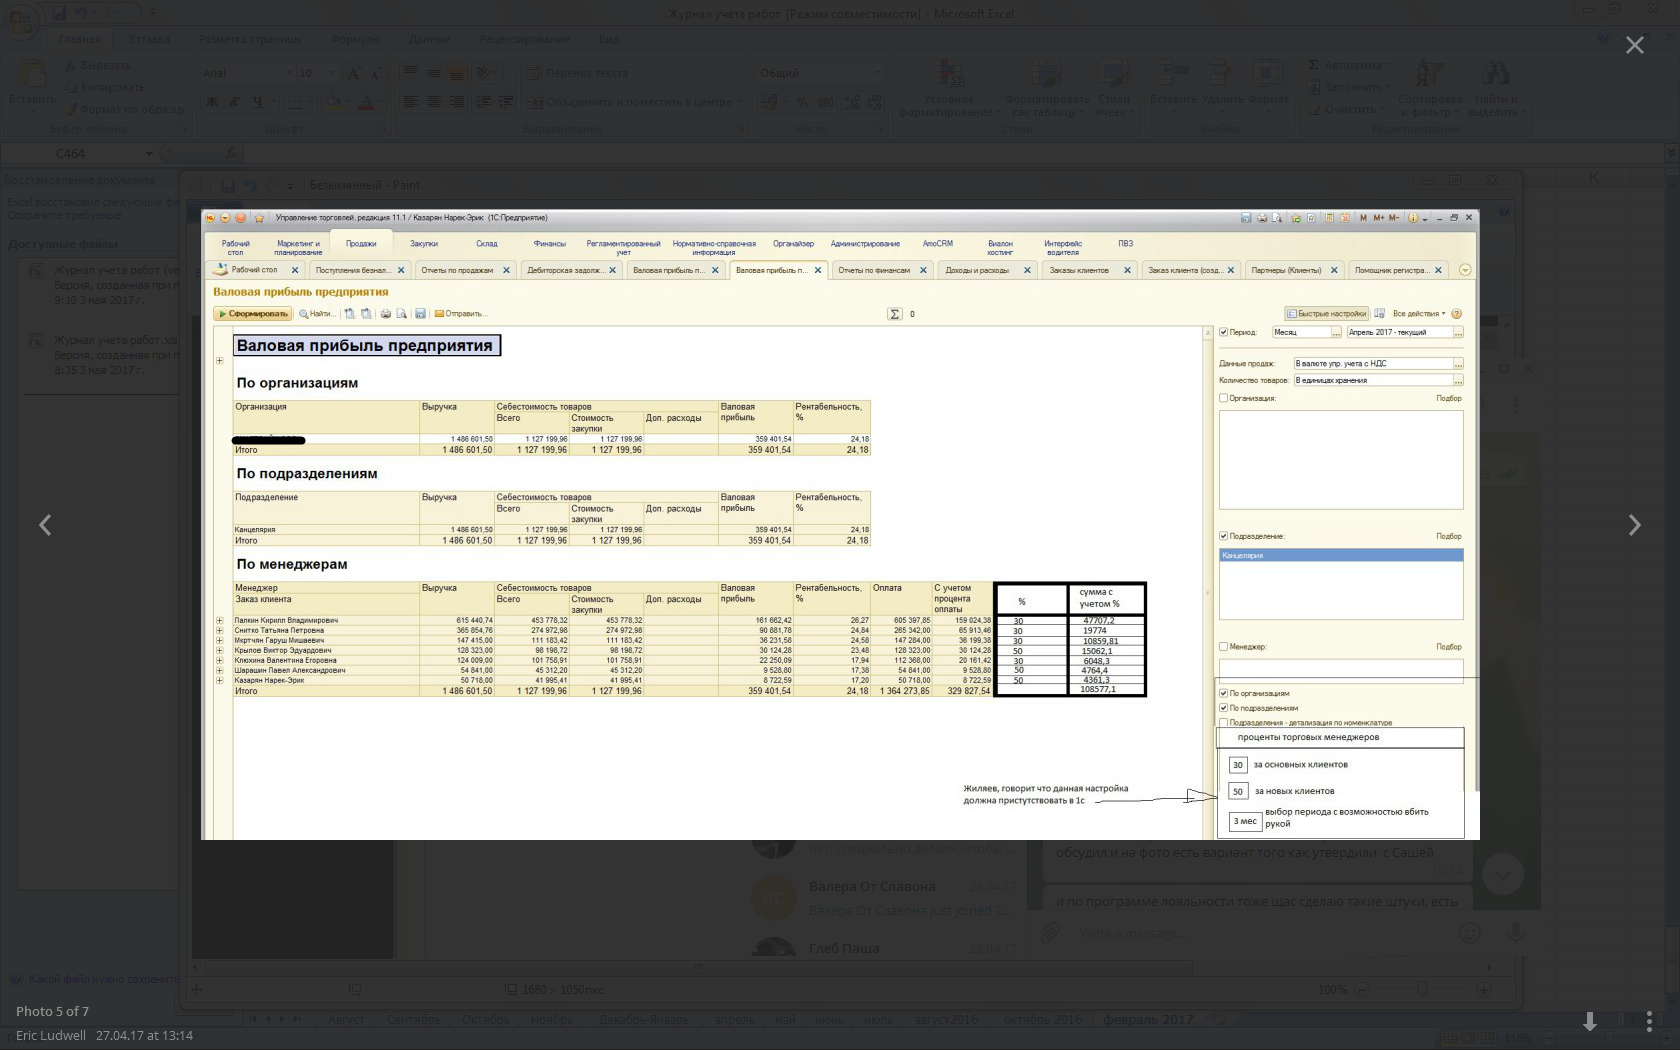Image resolution: width=1680 pixels, height=1050 pixels.
Task: Close the photo viewer overlay
Action: pyautogui.click(x=1634, y=45)
